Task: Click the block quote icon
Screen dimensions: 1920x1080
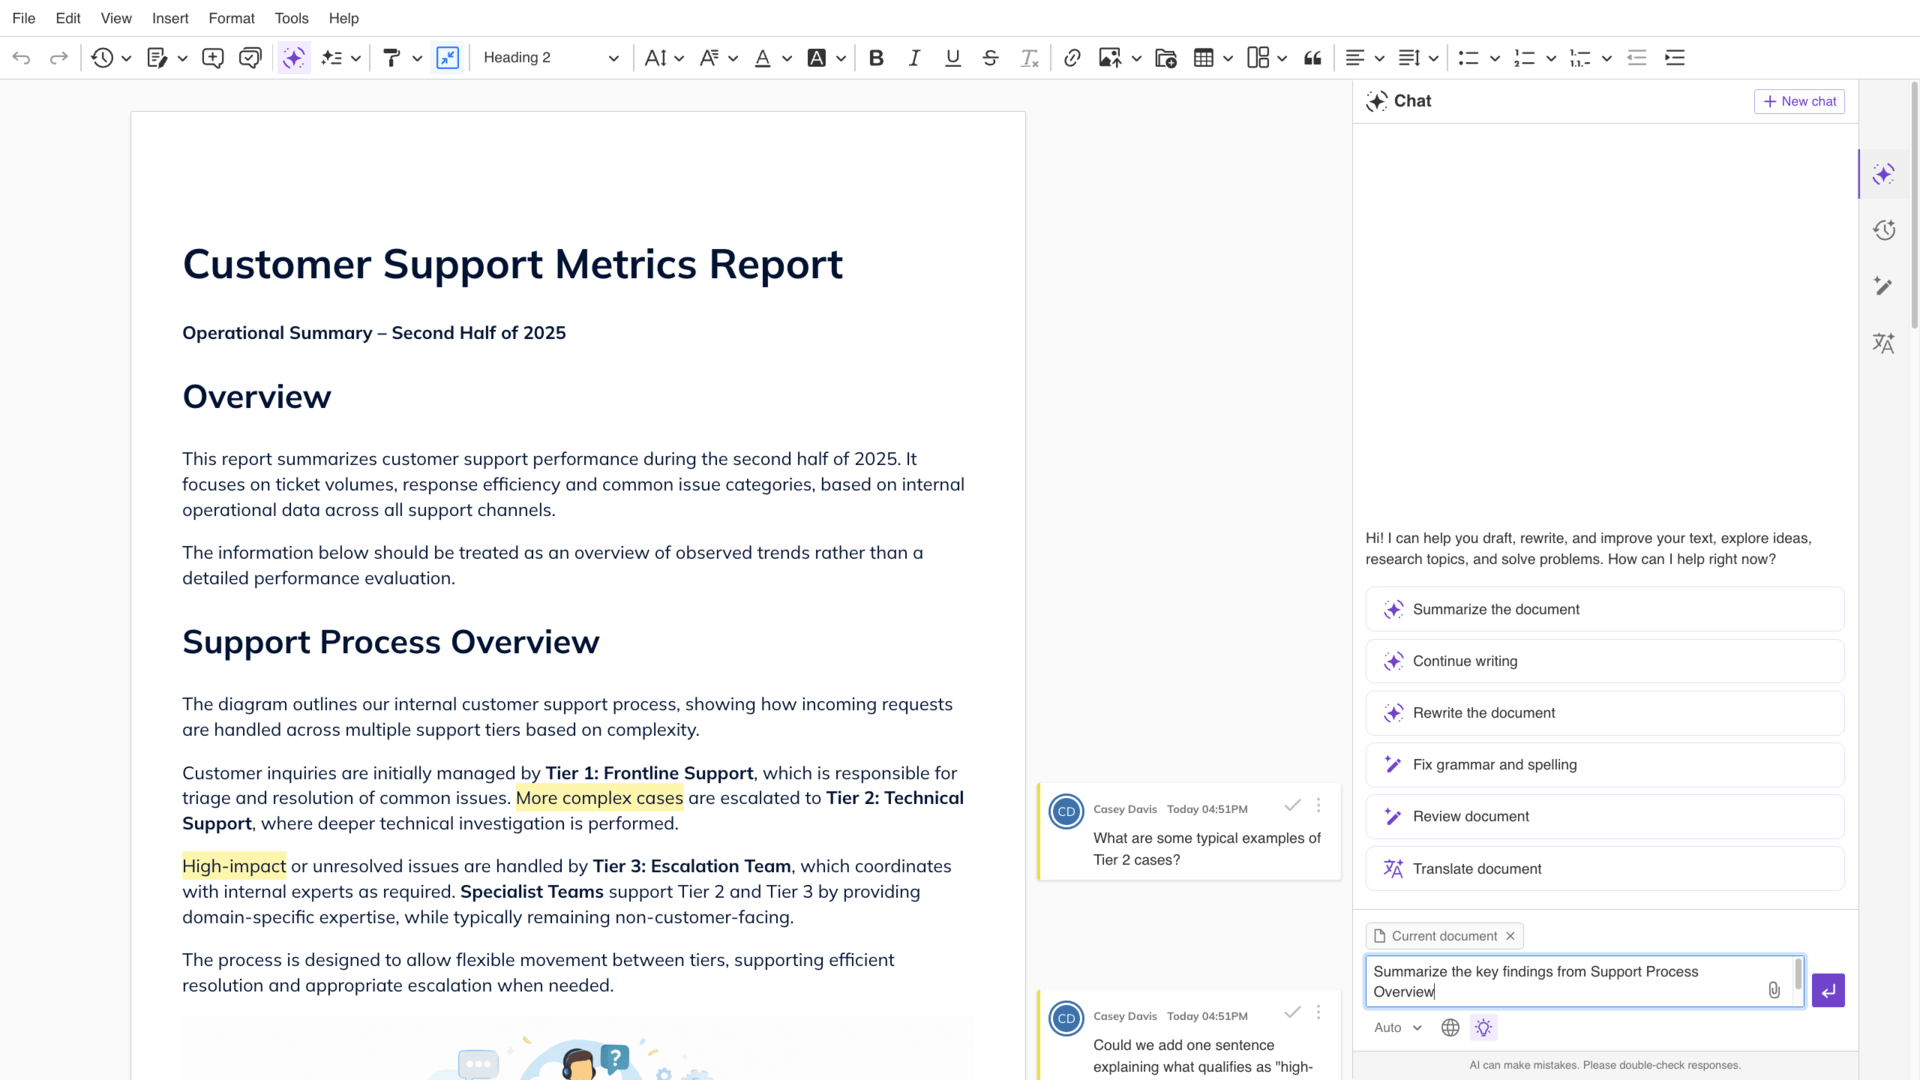Action: tap(1313, 58)
